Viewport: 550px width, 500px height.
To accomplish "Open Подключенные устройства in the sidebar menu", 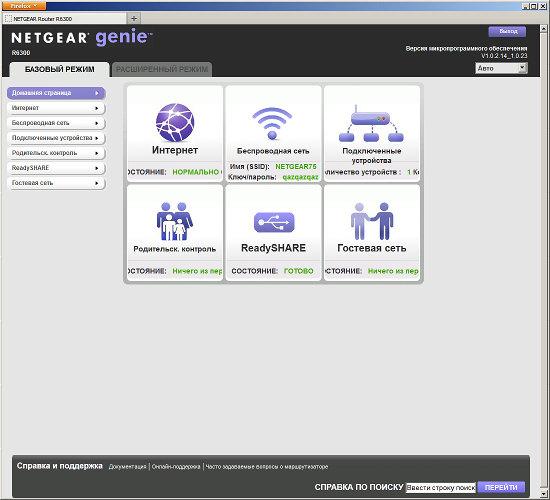I will (56, 138).
